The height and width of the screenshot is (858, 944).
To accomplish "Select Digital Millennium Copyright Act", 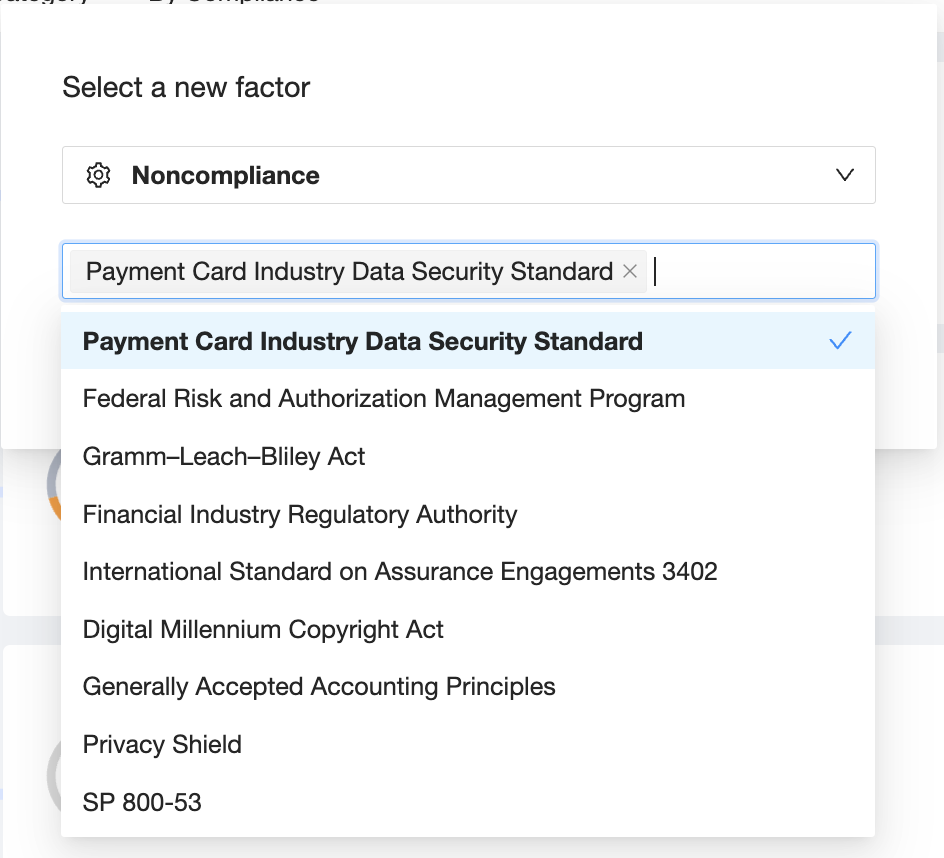I will [x=263, y=630].
